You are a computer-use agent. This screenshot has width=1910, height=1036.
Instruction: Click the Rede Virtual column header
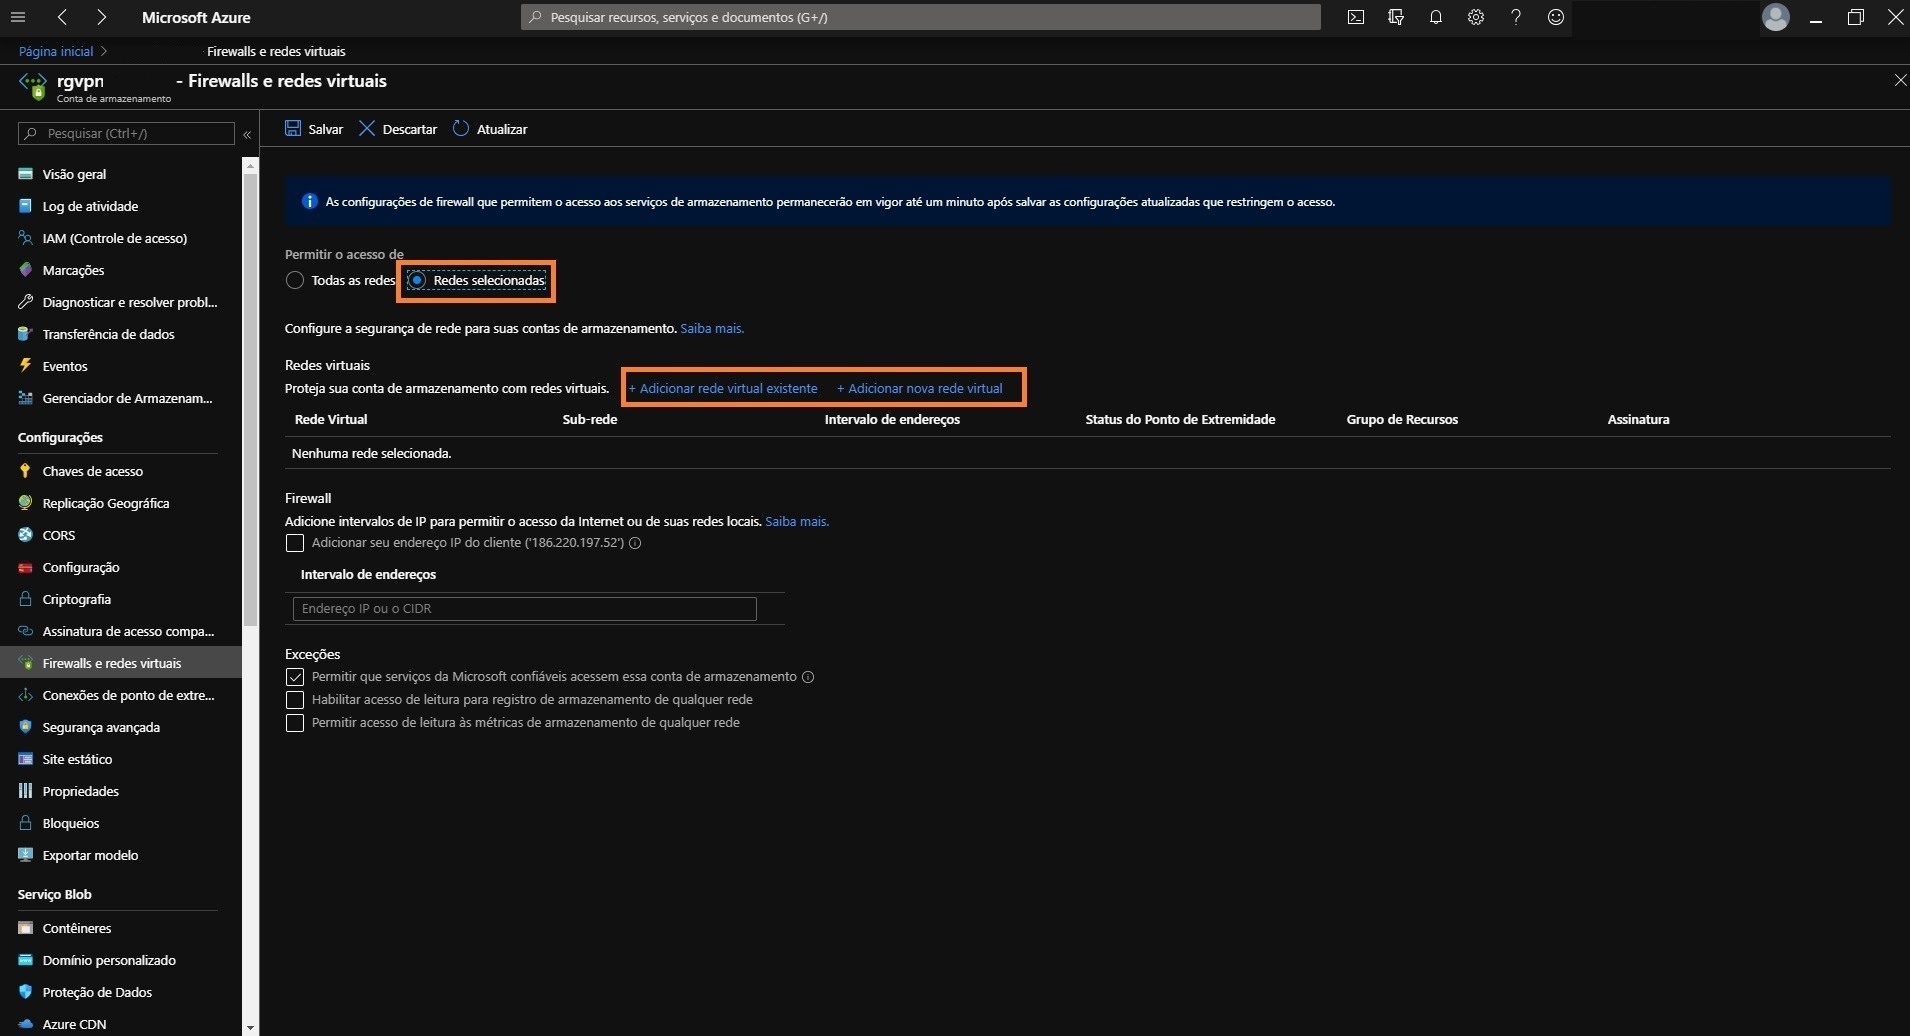331,419
